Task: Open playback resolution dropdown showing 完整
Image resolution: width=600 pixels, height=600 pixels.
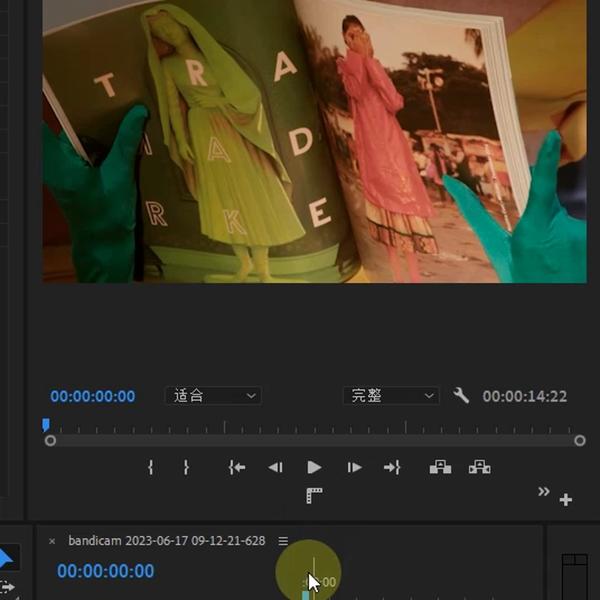Action: pos(391,396)
